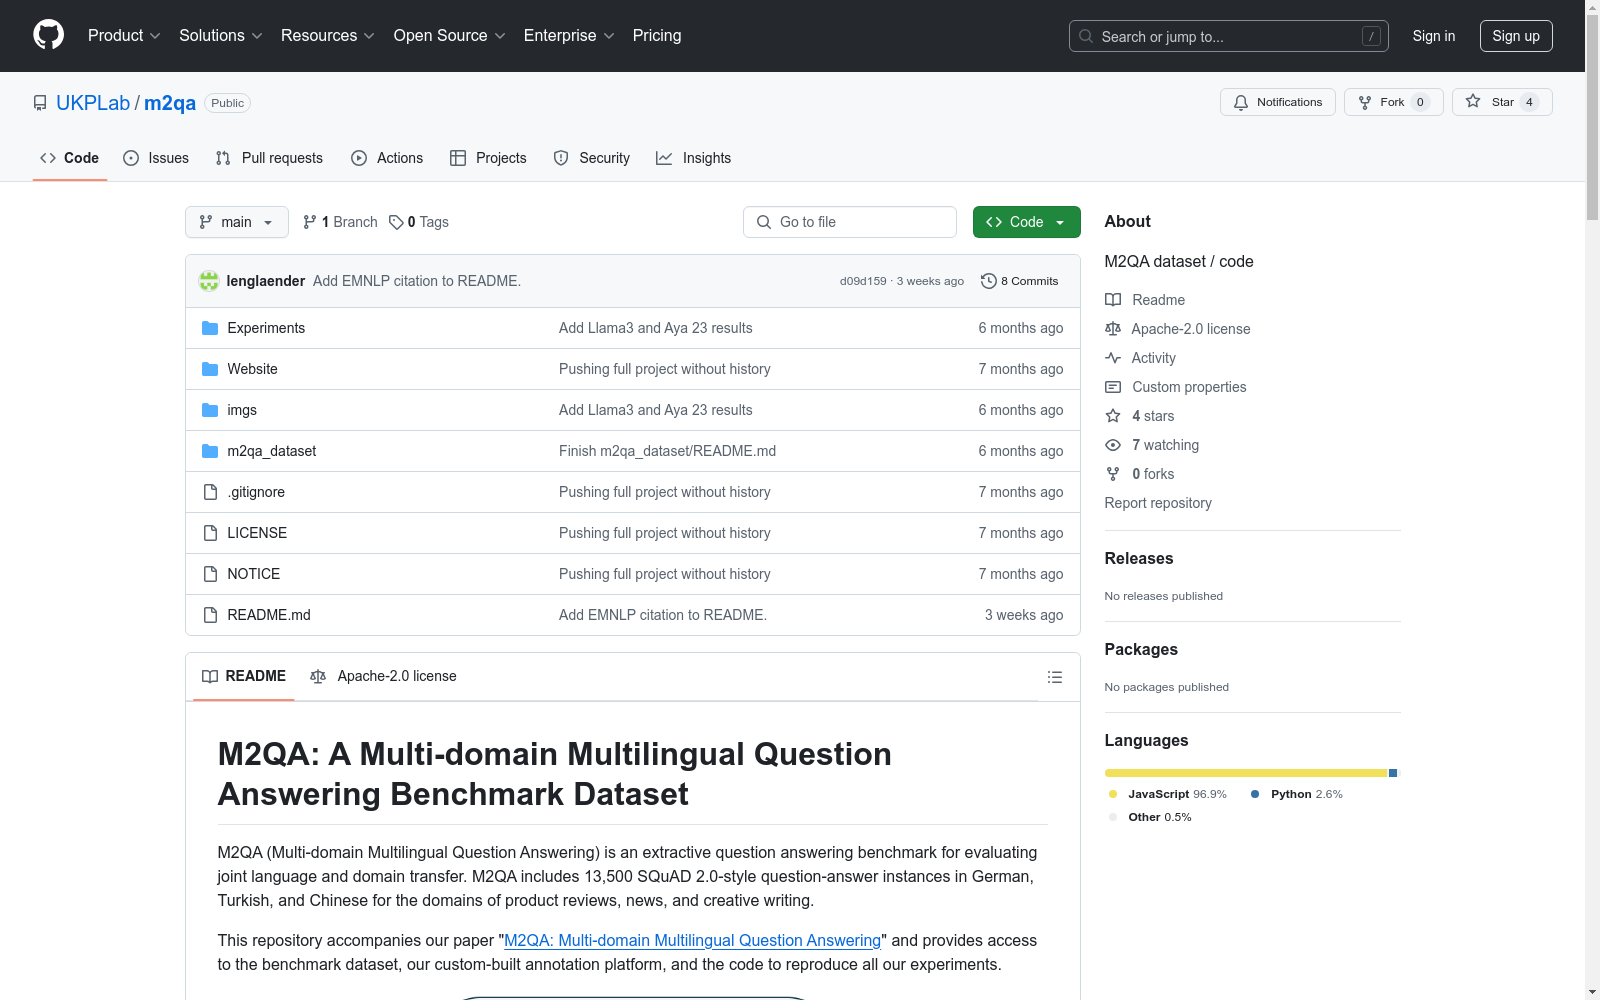
Task: Expand the Enterprise menu
Action: (569, 35)
